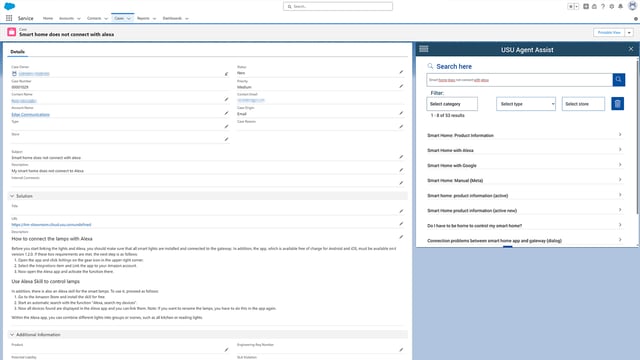Open the App Launcher grid icon
Image resolution: width=640 pixels, height=360 pixels.
(9, 18)
